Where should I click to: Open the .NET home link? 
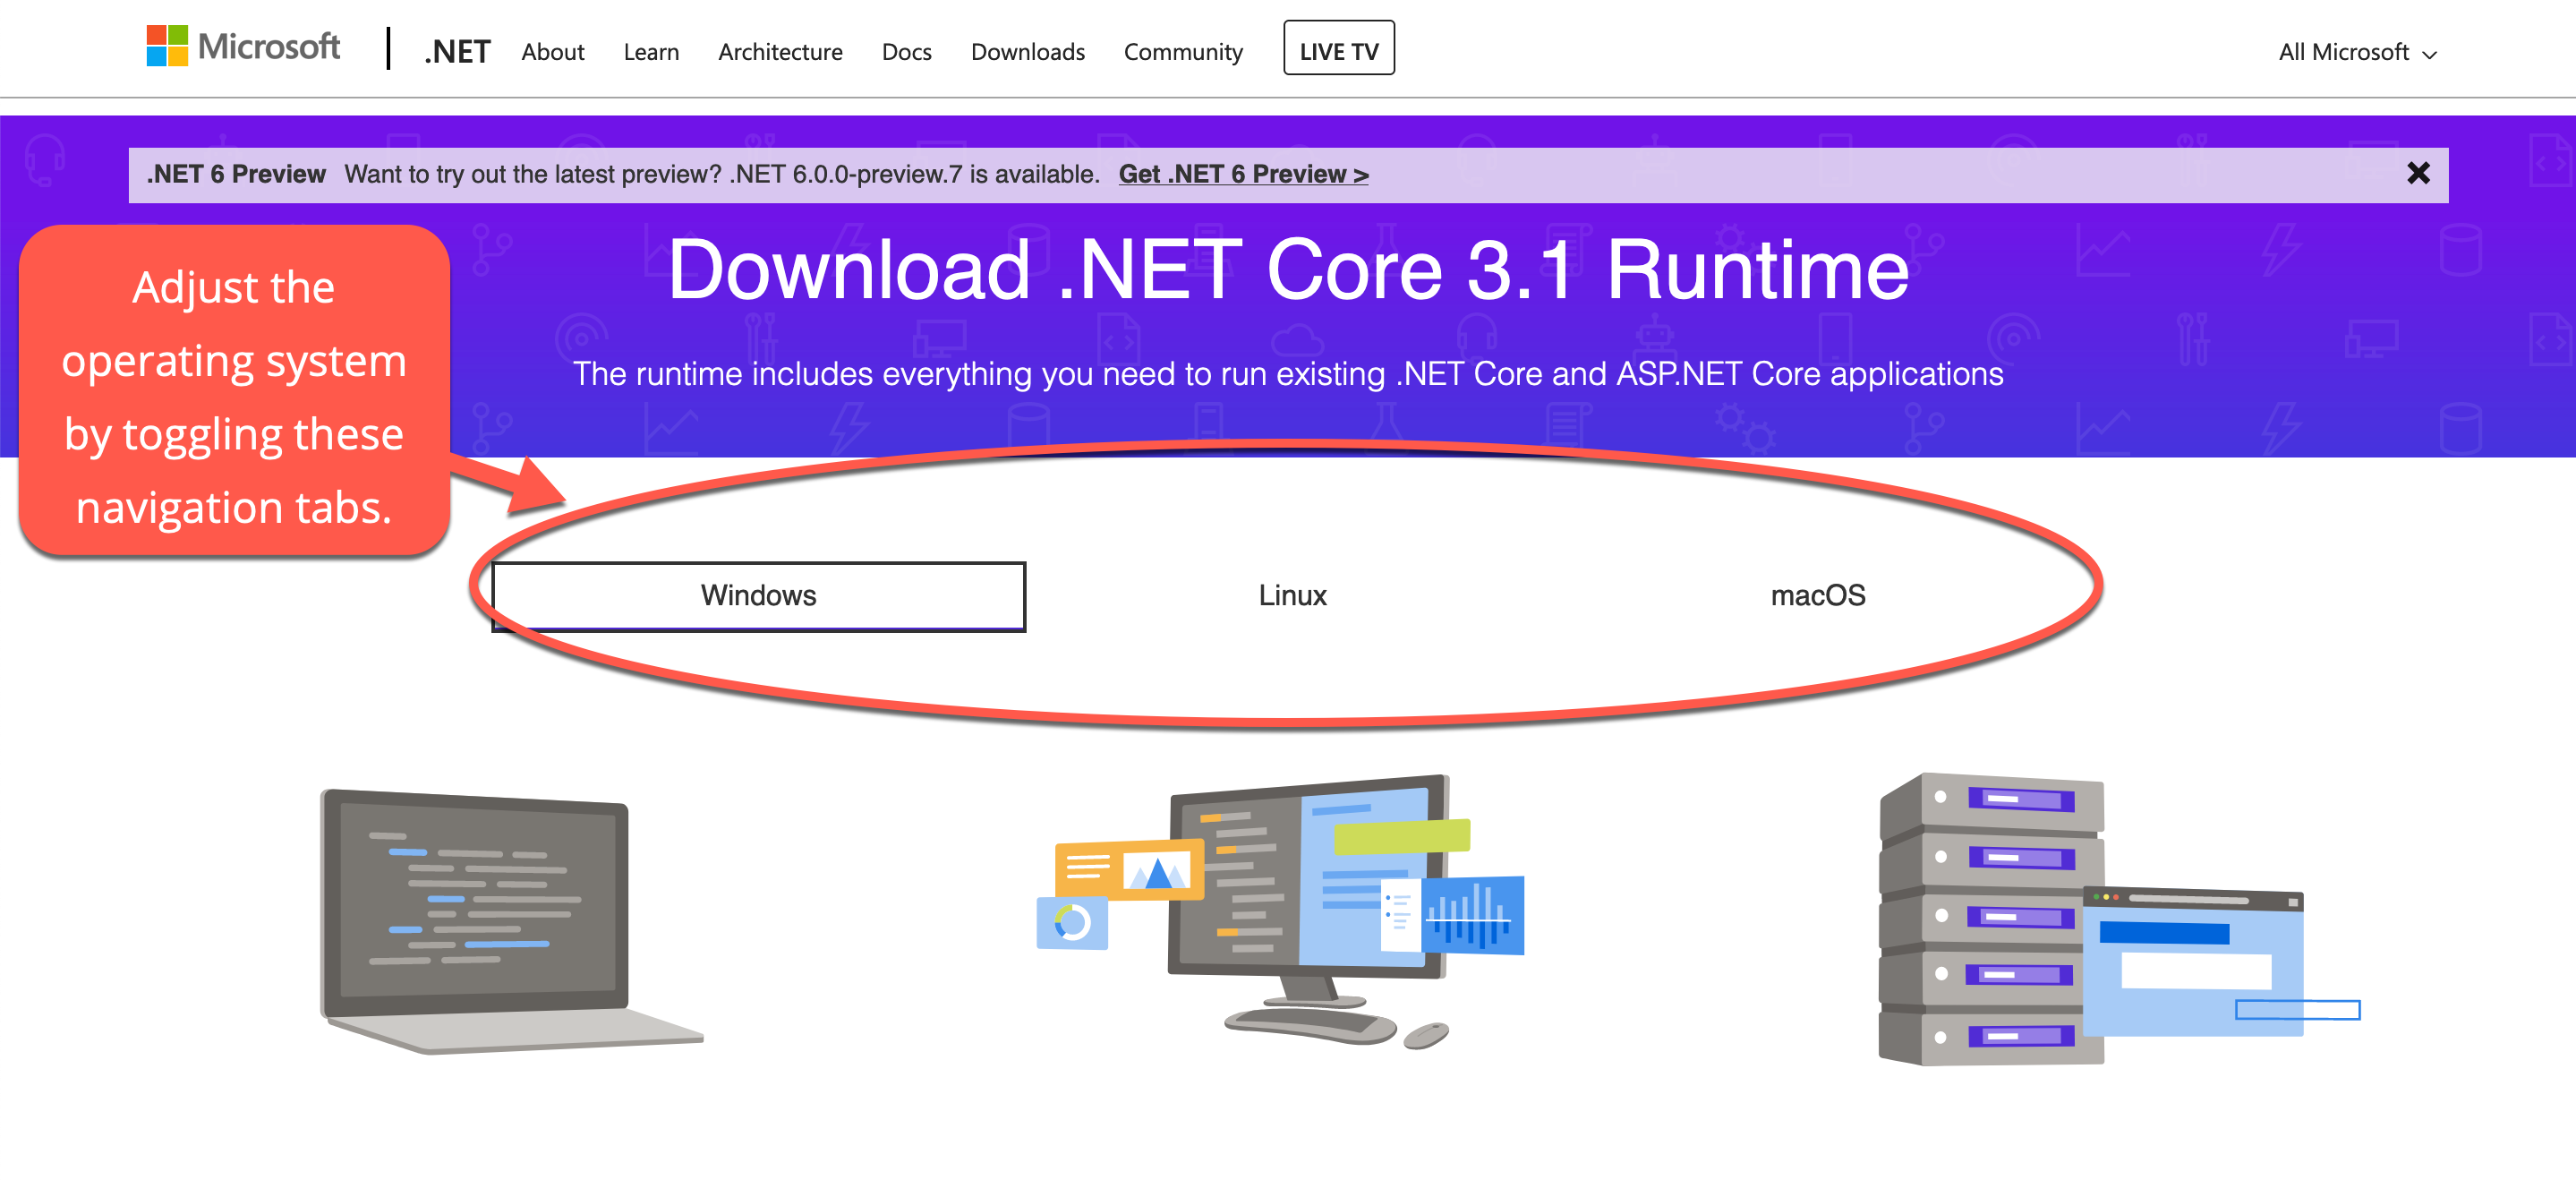(x=457, y=51)
